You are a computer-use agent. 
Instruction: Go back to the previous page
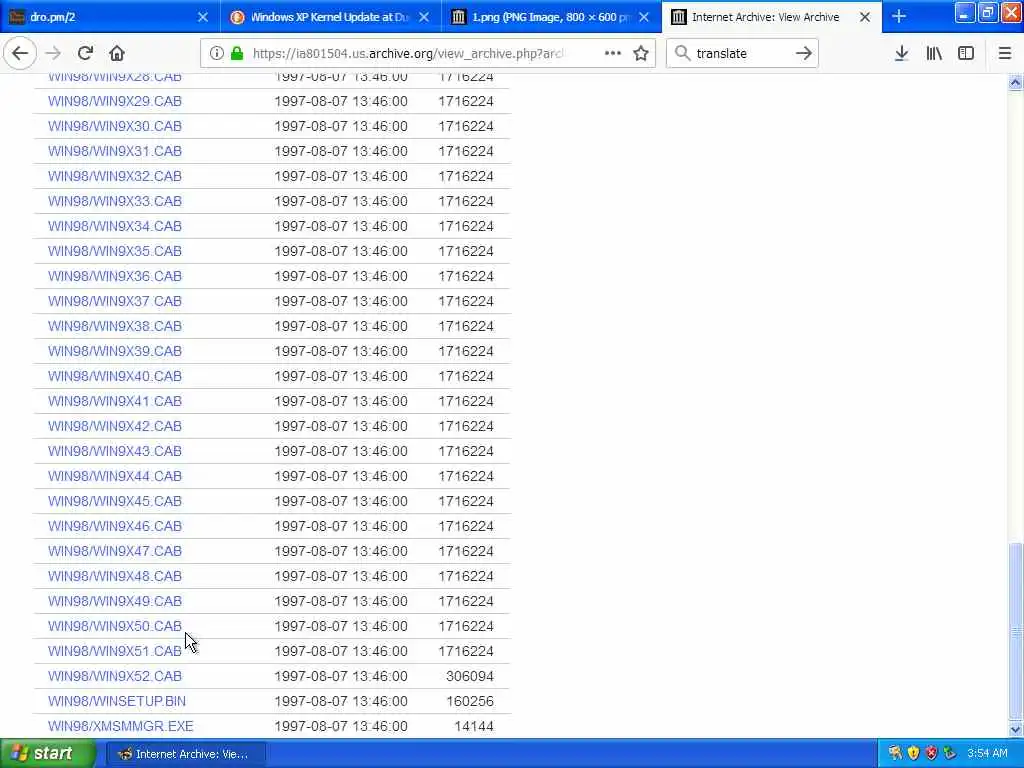(20, 53)
